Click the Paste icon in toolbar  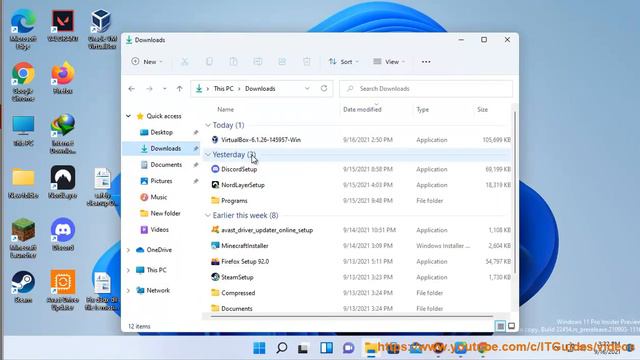233,62
